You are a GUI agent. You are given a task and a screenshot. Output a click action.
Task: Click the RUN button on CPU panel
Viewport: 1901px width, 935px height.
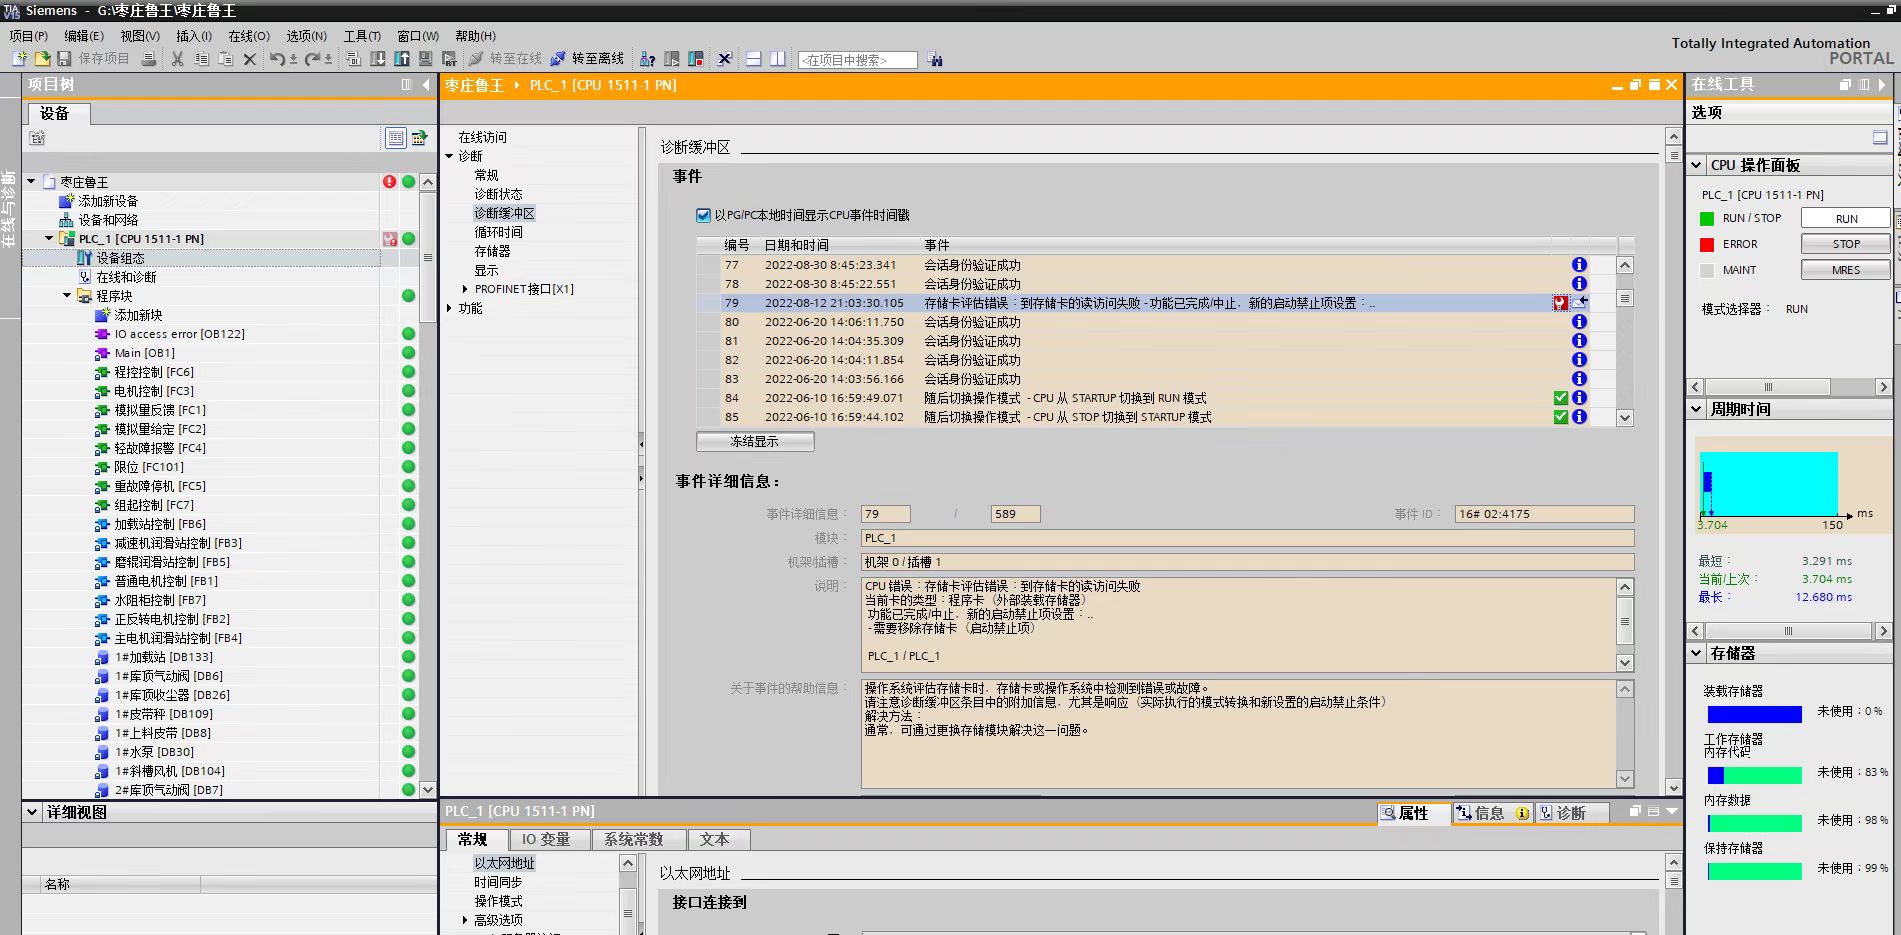tap(1846, 218)
